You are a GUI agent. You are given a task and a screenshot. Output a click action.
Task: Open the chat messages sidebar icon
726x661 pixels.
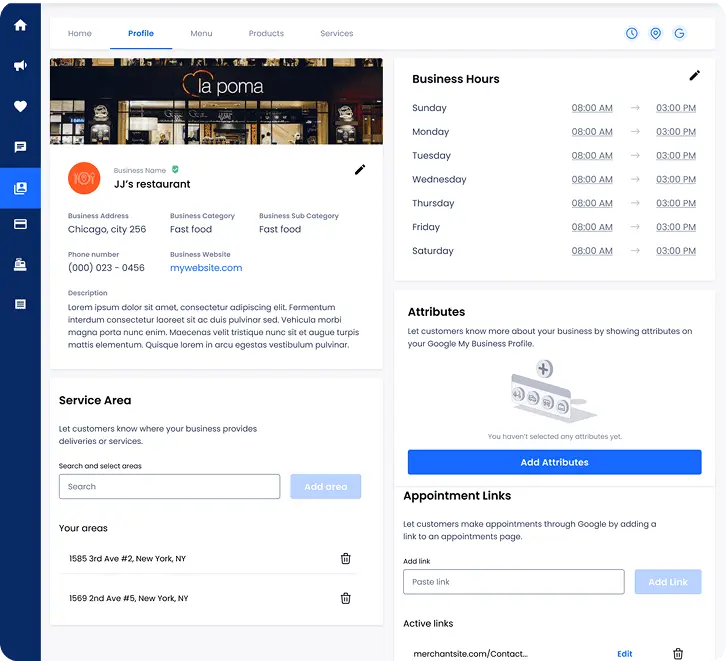pyautogui.click(x=20, y=147)
